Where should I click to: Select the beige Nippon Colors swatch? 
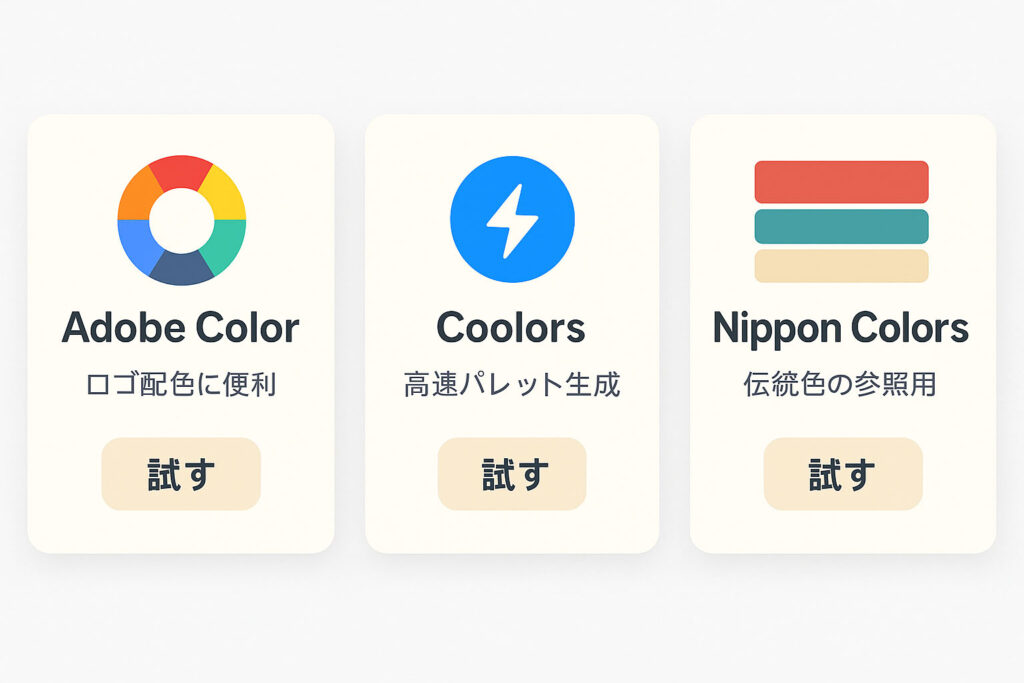pos(841,266)
